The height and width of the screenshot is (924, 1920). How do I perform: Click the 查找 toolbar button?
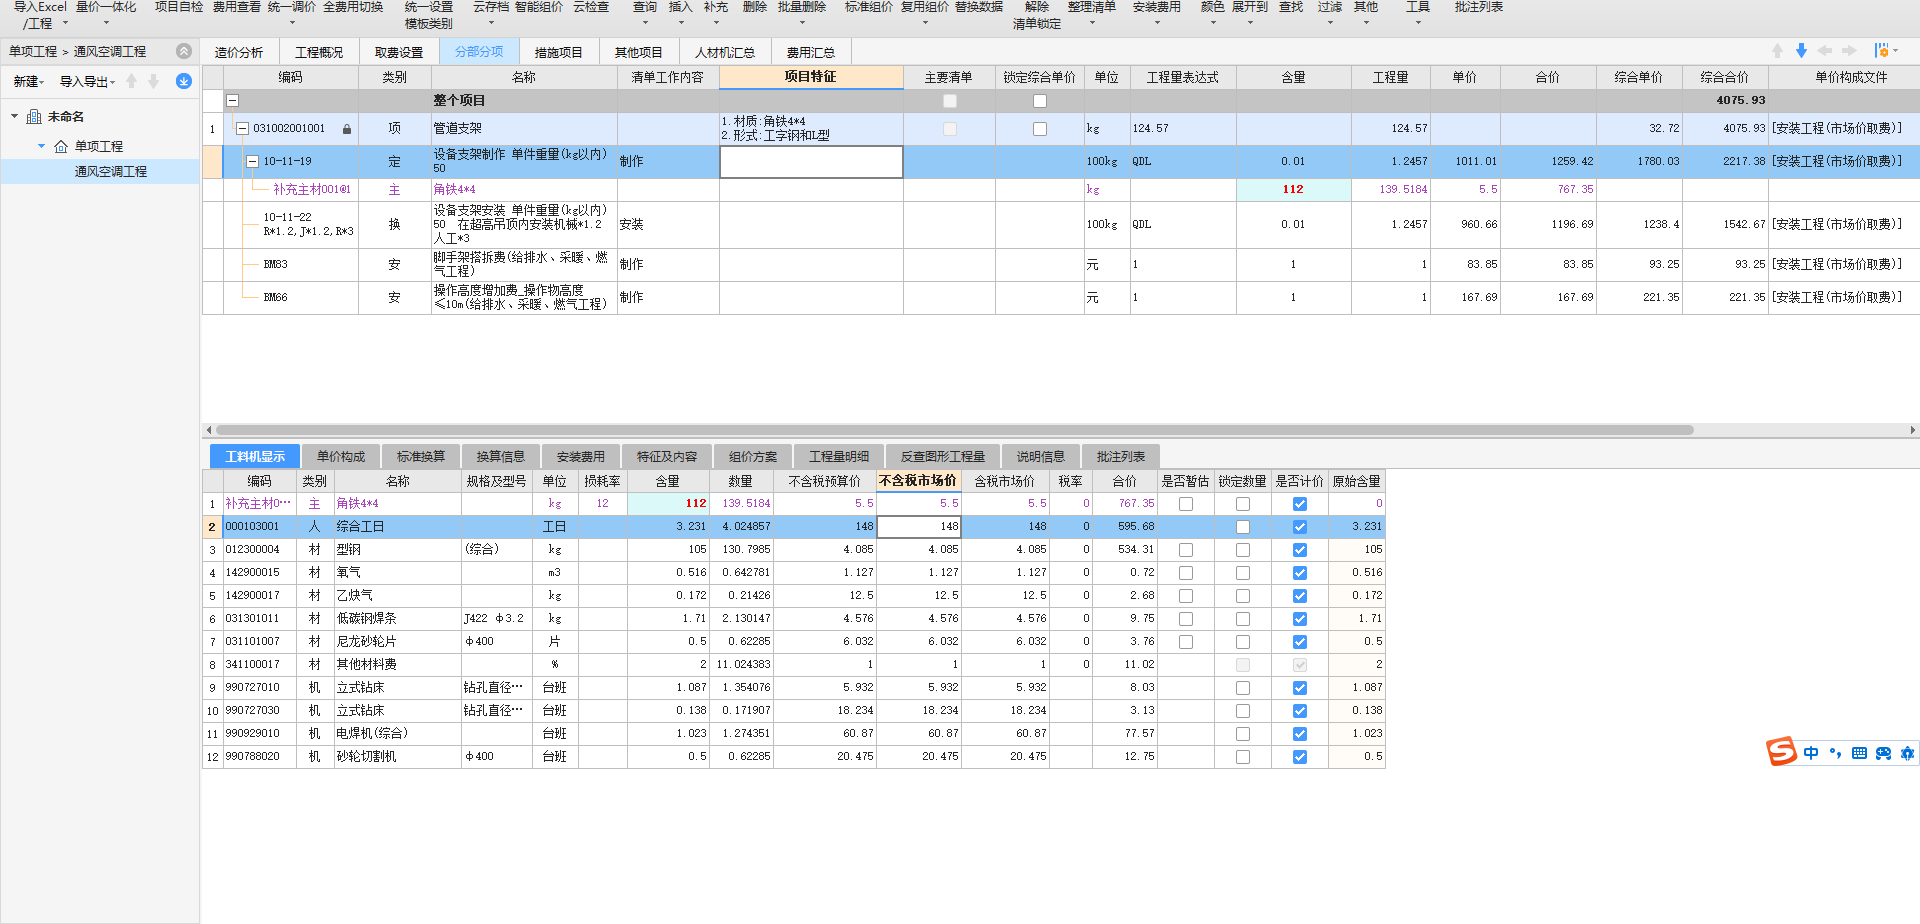tap(1291, 8)
